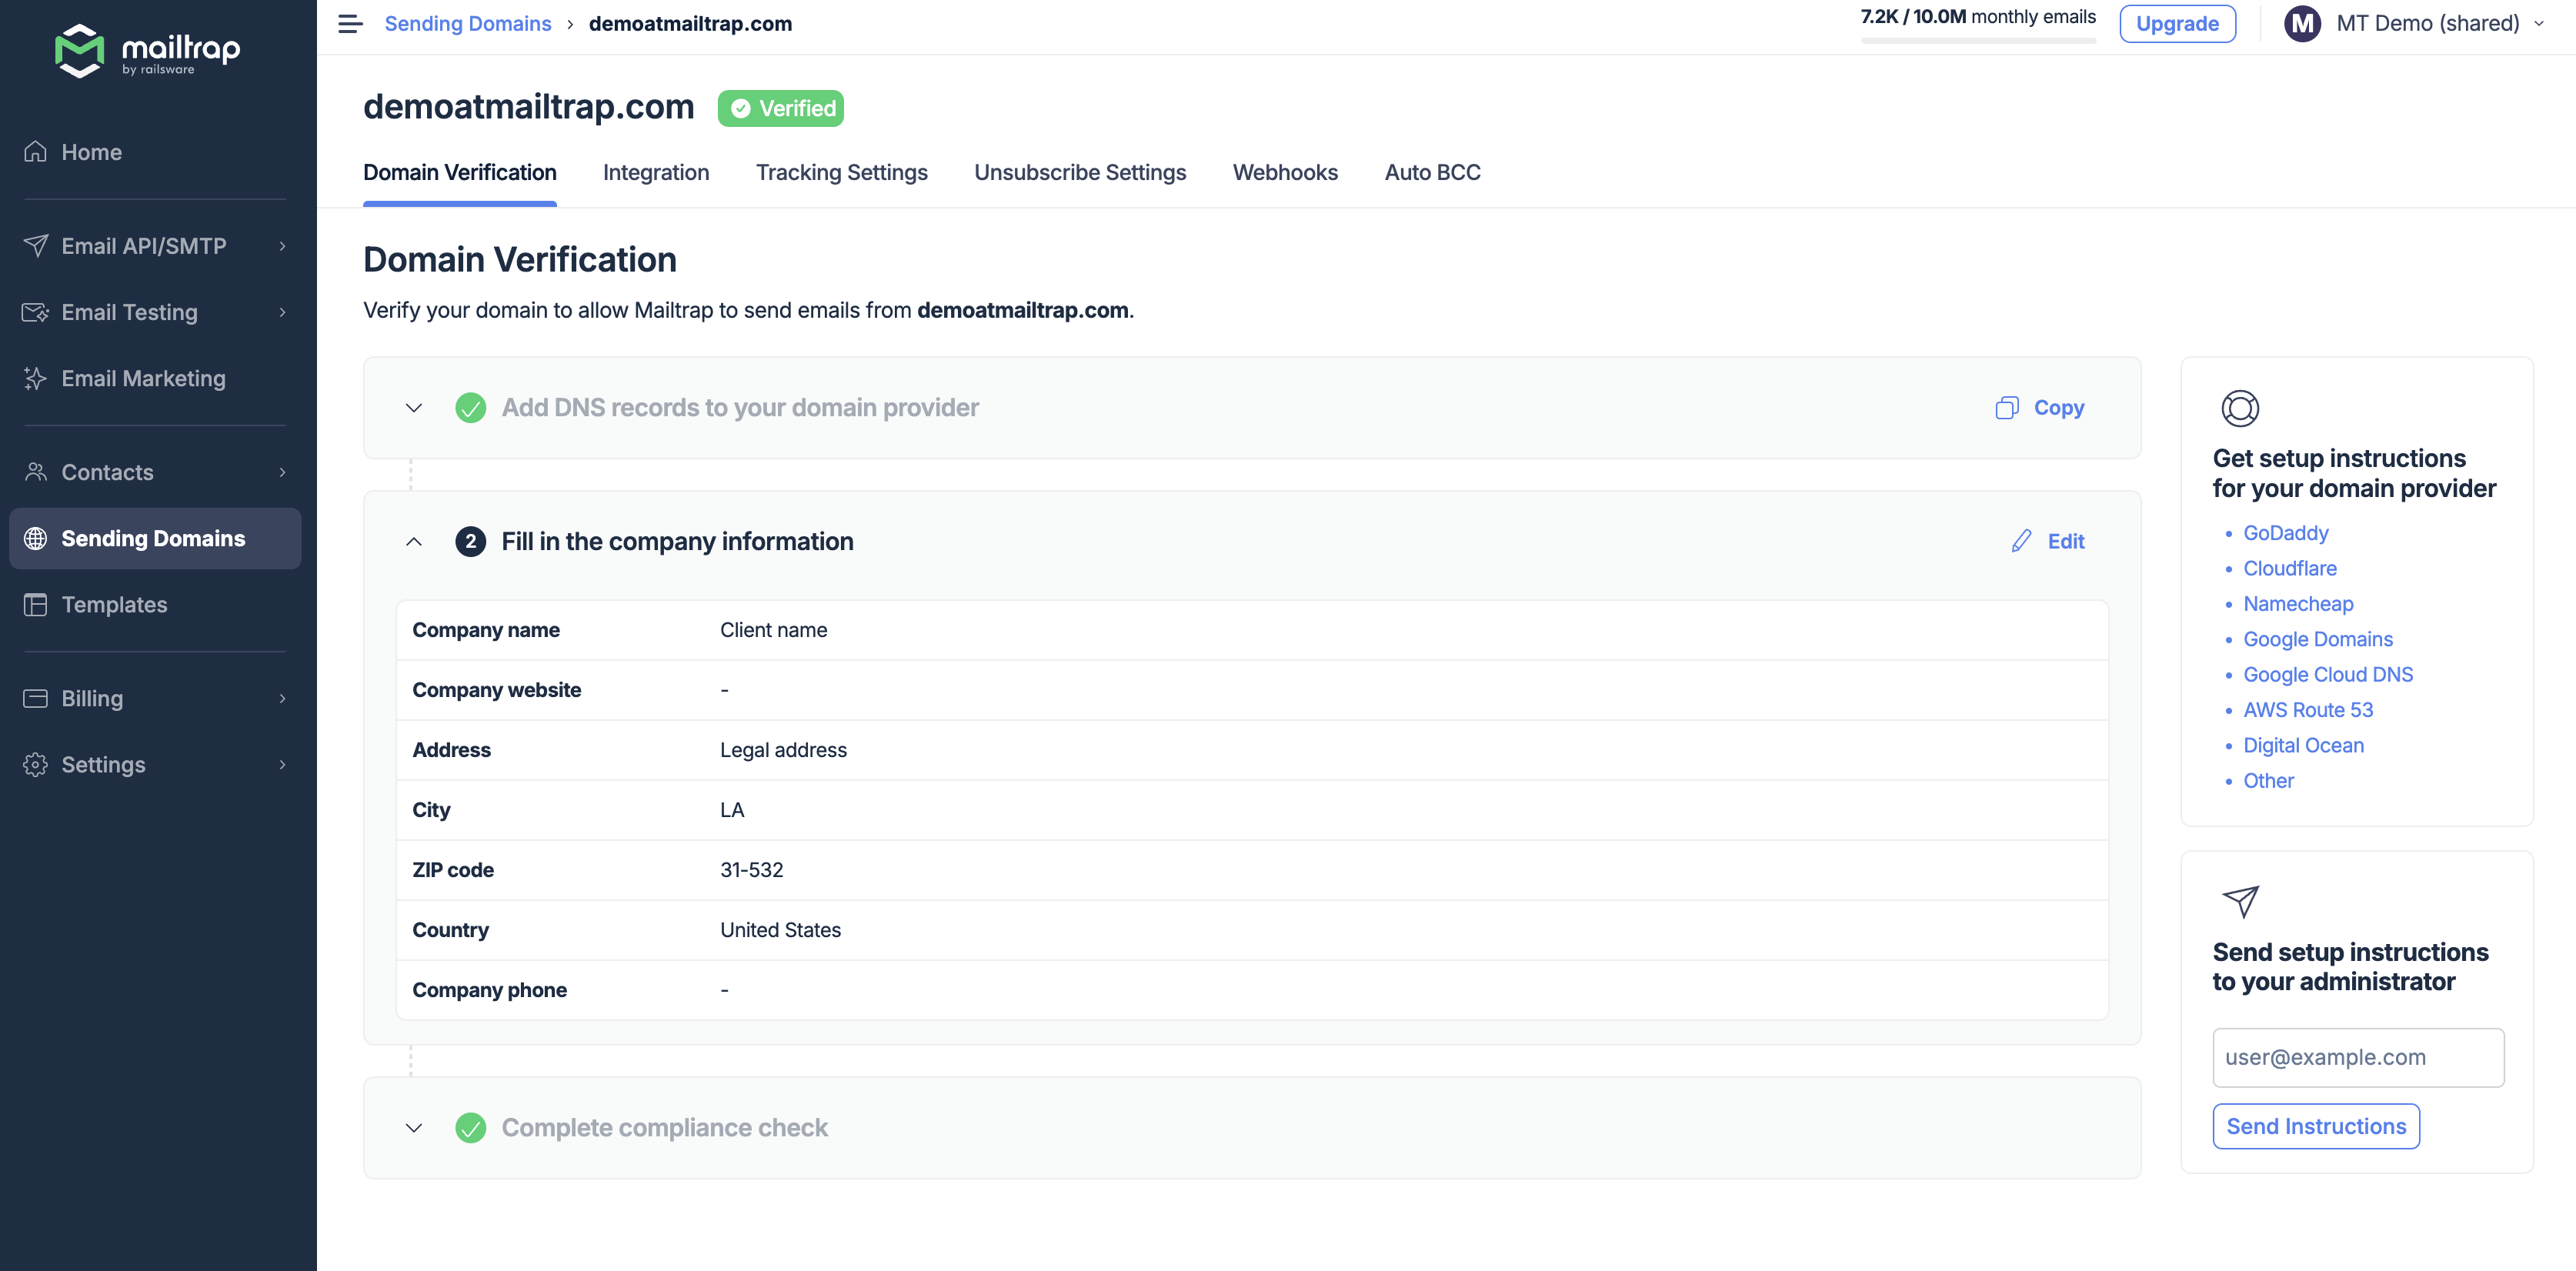Switch to the Tracking Settings tab

[x=841, y=172]
